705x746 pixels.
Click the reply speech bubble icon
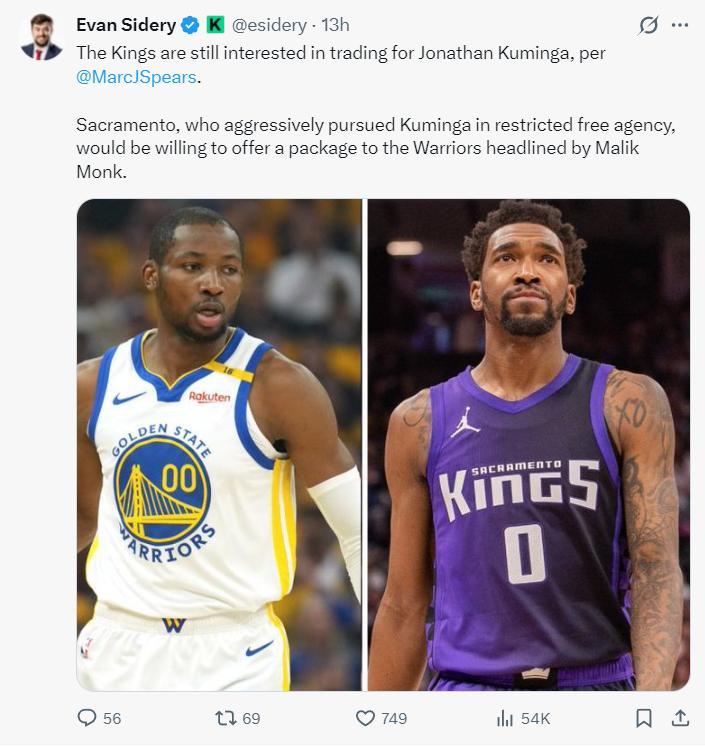(88, 718)
